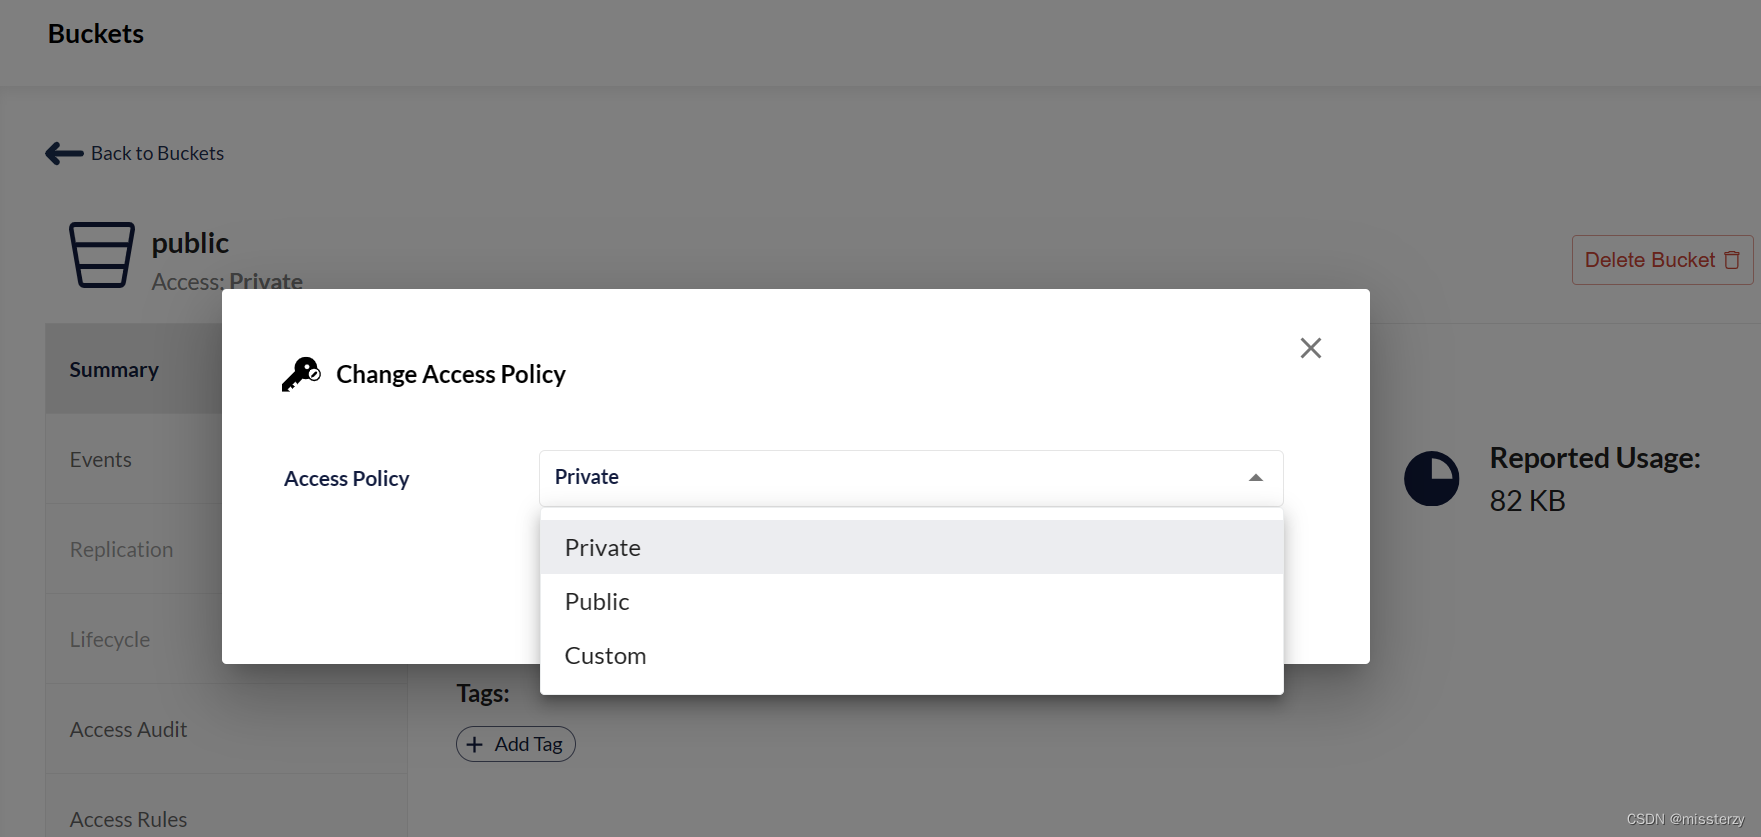Click the Back to Buckets link
The image size is (1761, 837).
click(157, 153)
